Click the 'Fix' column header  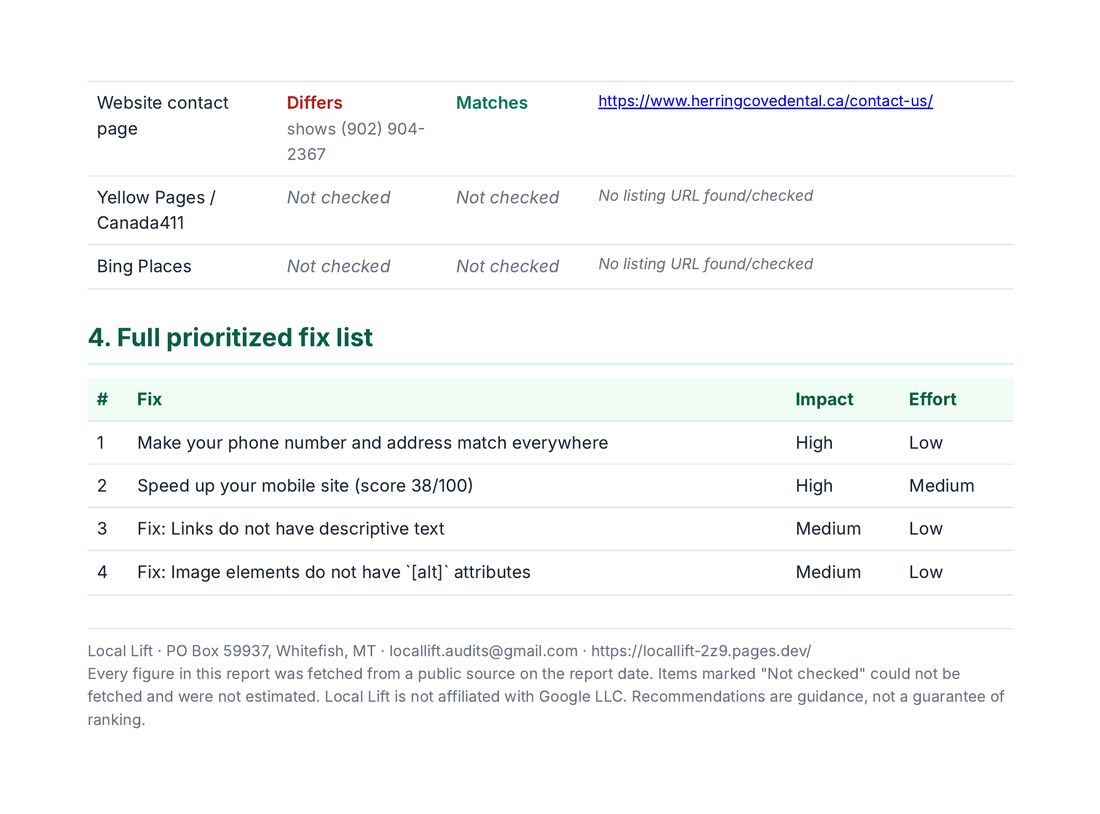click(x=149, y=399)
